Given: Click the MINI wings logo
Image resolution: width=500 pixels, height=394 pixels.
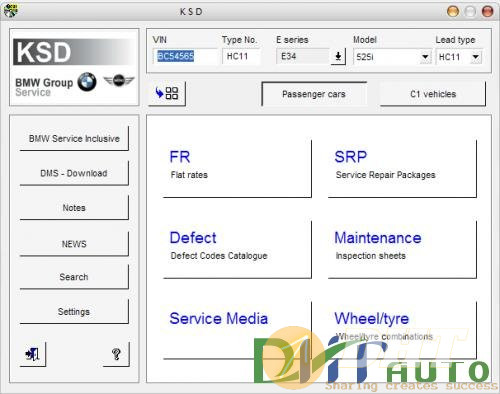Looking at the screenshot, I should [119, 81].
